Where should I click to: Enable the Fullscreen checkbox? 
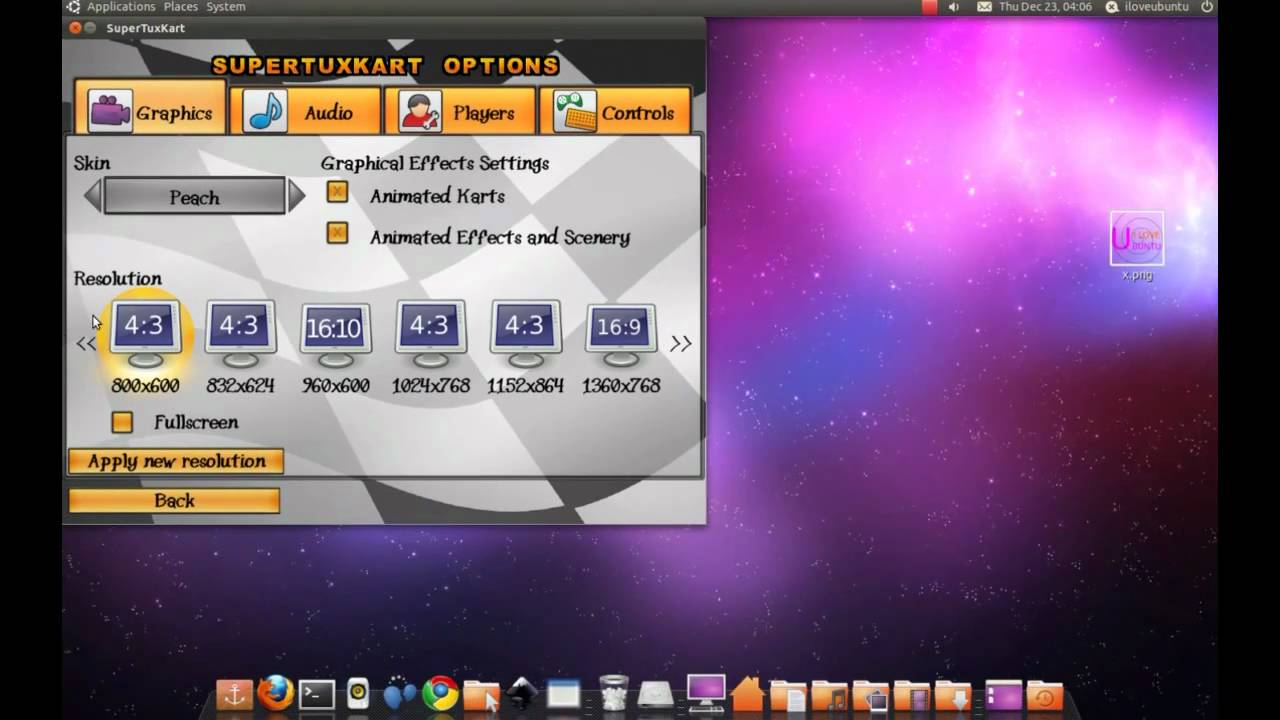tap(122, 422)
